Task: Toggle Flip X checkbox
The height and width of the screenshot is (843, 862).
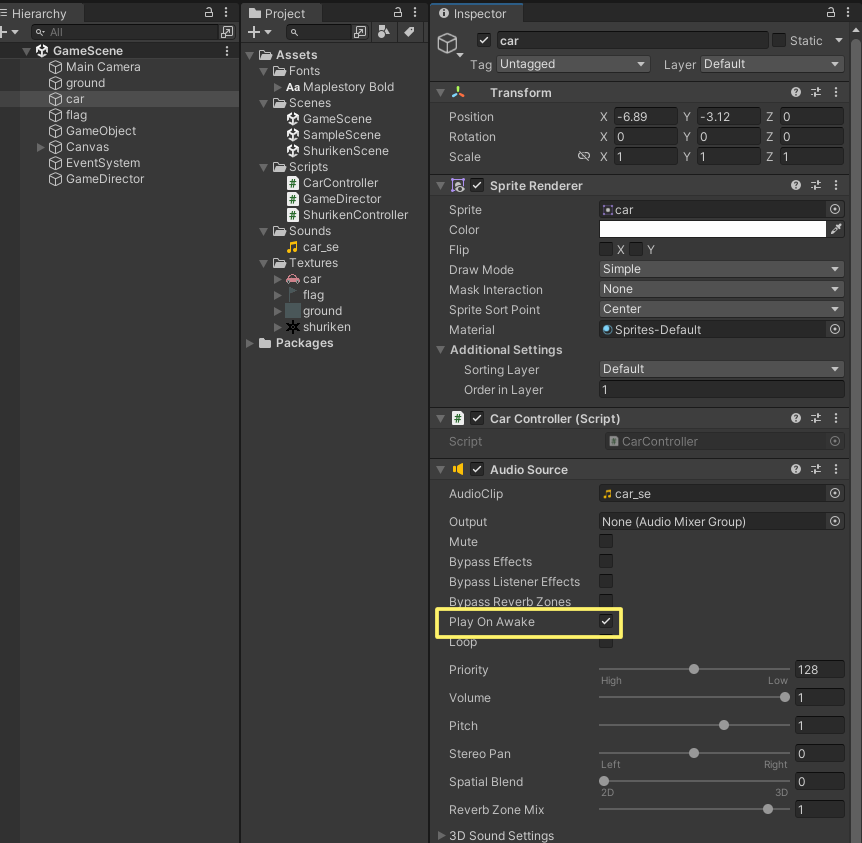Action: pos(606,249)
